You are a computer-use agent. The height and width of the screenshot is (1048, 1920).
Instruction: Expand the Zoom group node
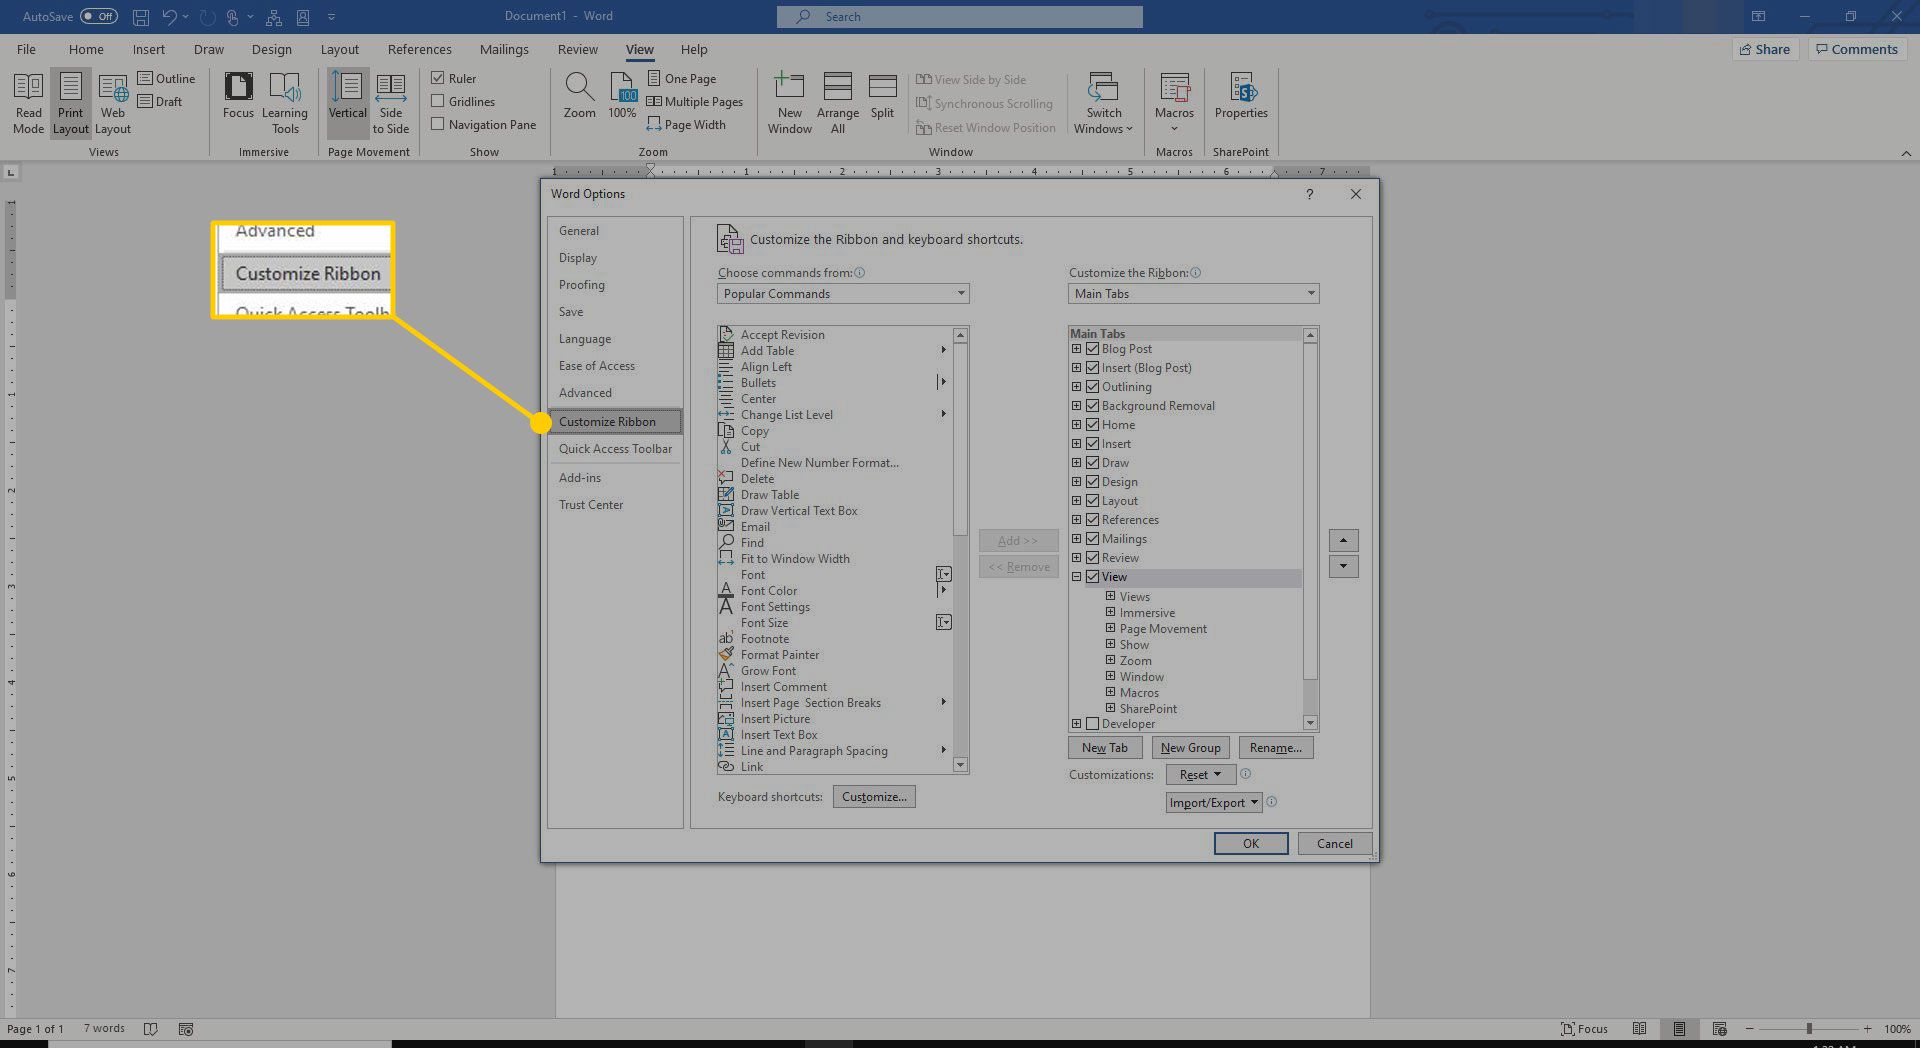pyautogui.click(x=1110, y=661)
